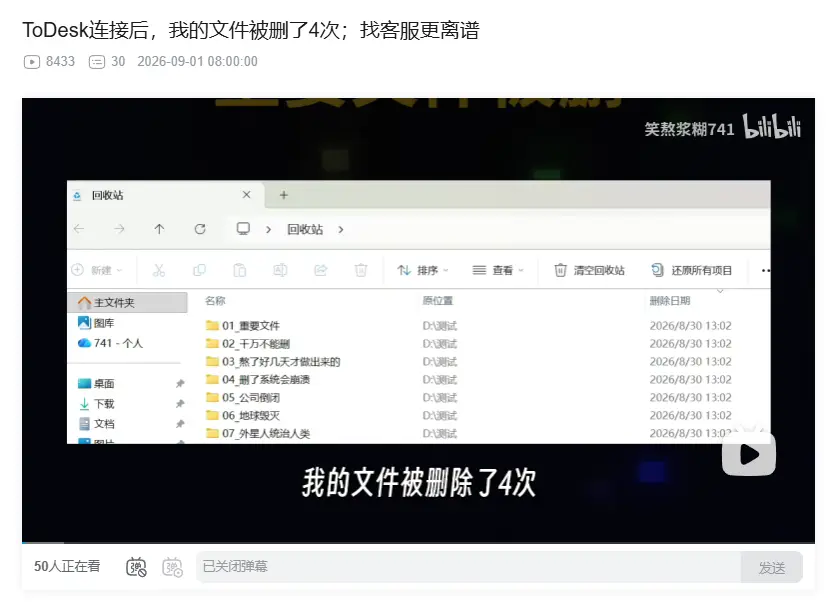
Task: Select folder 07_外星人统治人类
Action: point(258,433)
